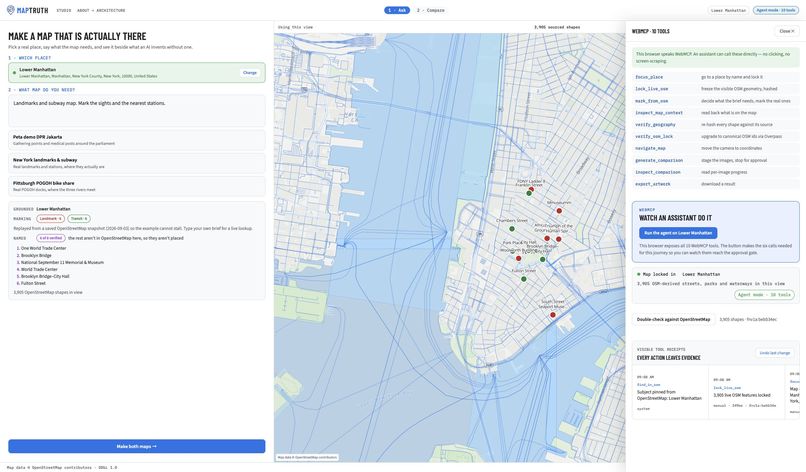Switch to step 2 Compare tab
Screen dimensions: 806x472
[431, 10]
